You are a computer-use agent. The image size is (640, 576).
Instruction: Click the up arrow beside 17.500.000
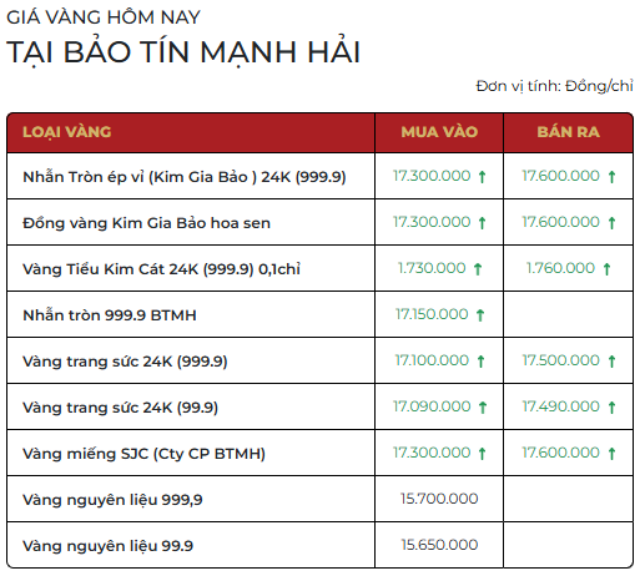[x=611, y=361]
